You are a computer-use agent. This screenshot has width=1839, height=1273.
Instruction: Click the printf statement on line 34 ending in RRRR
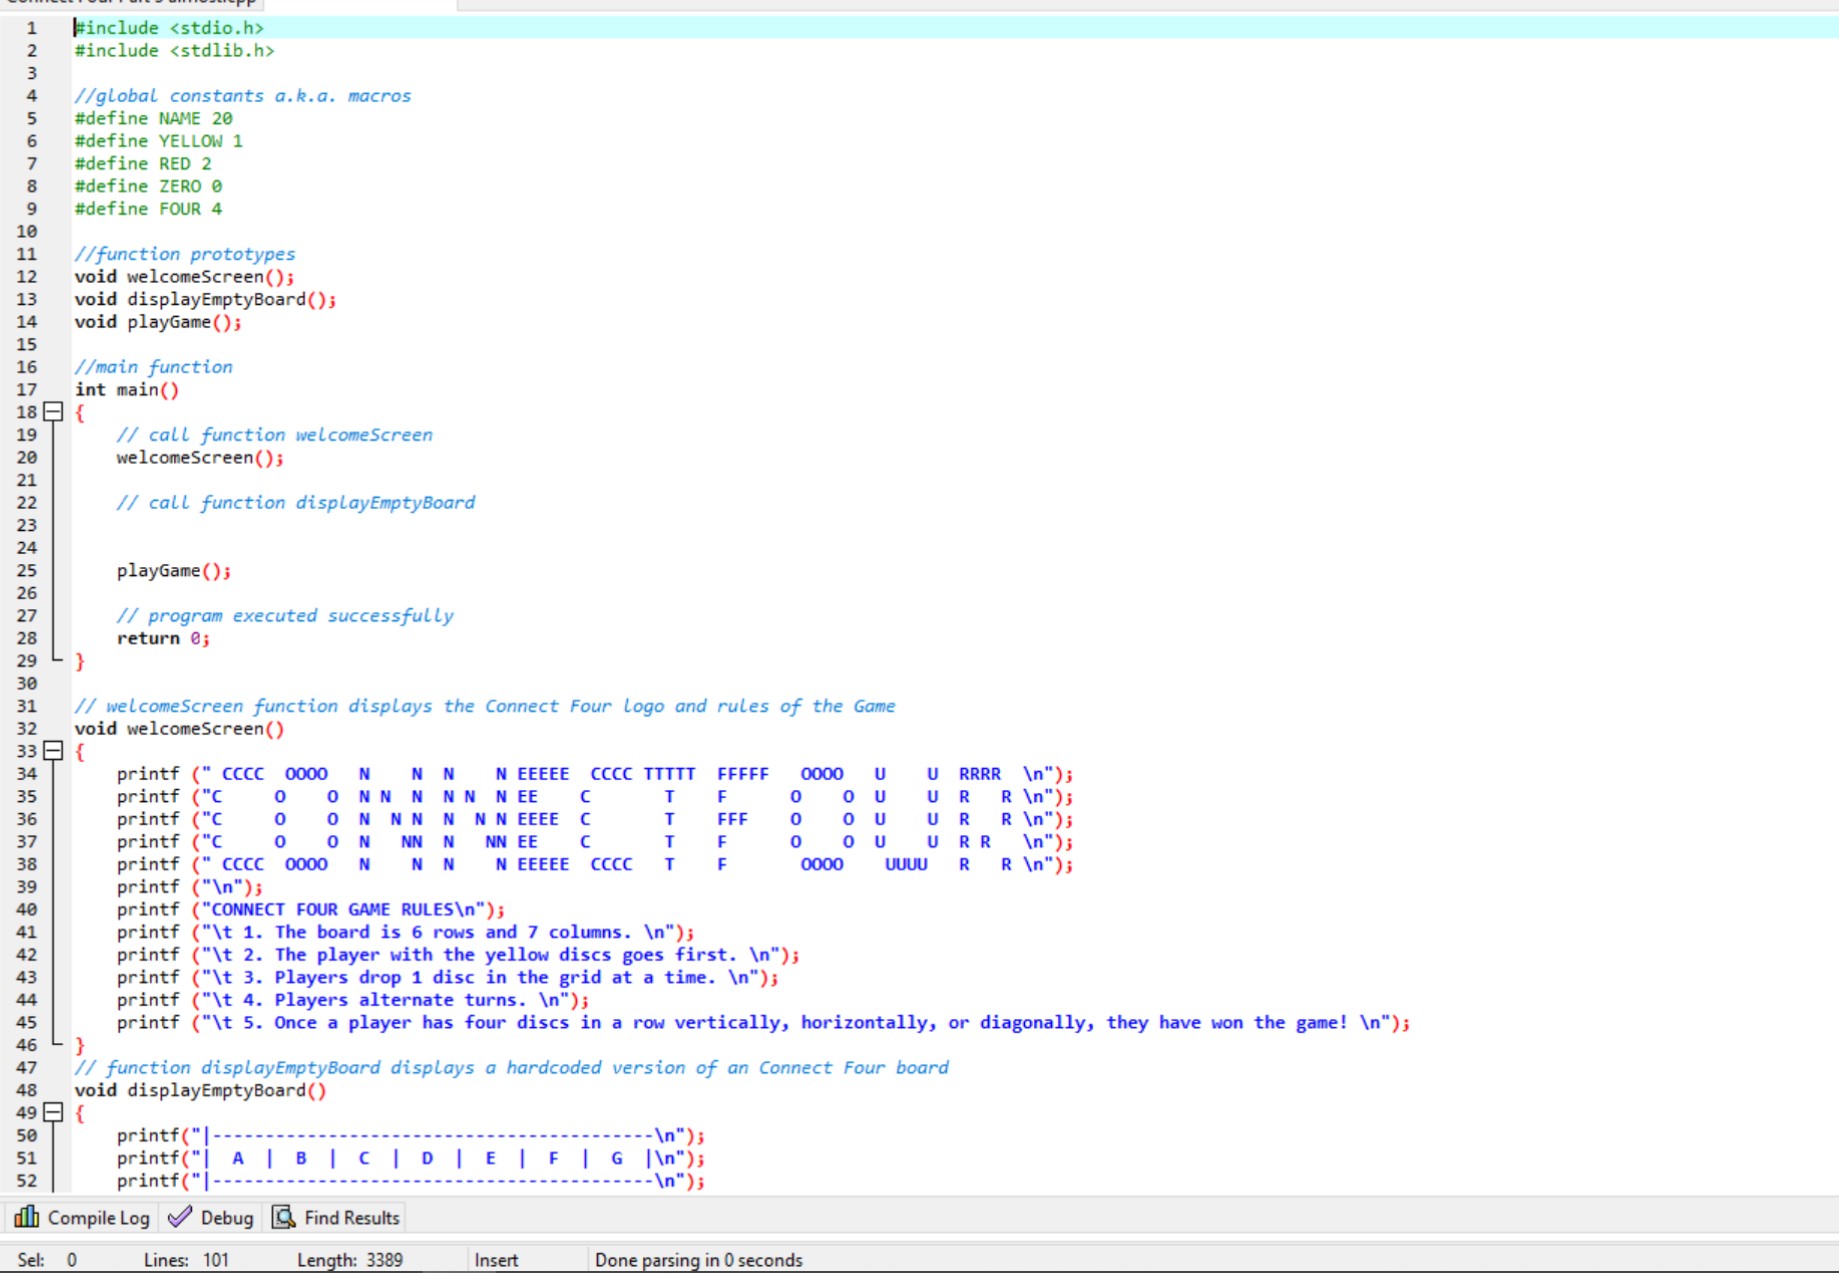pos(595,774)
